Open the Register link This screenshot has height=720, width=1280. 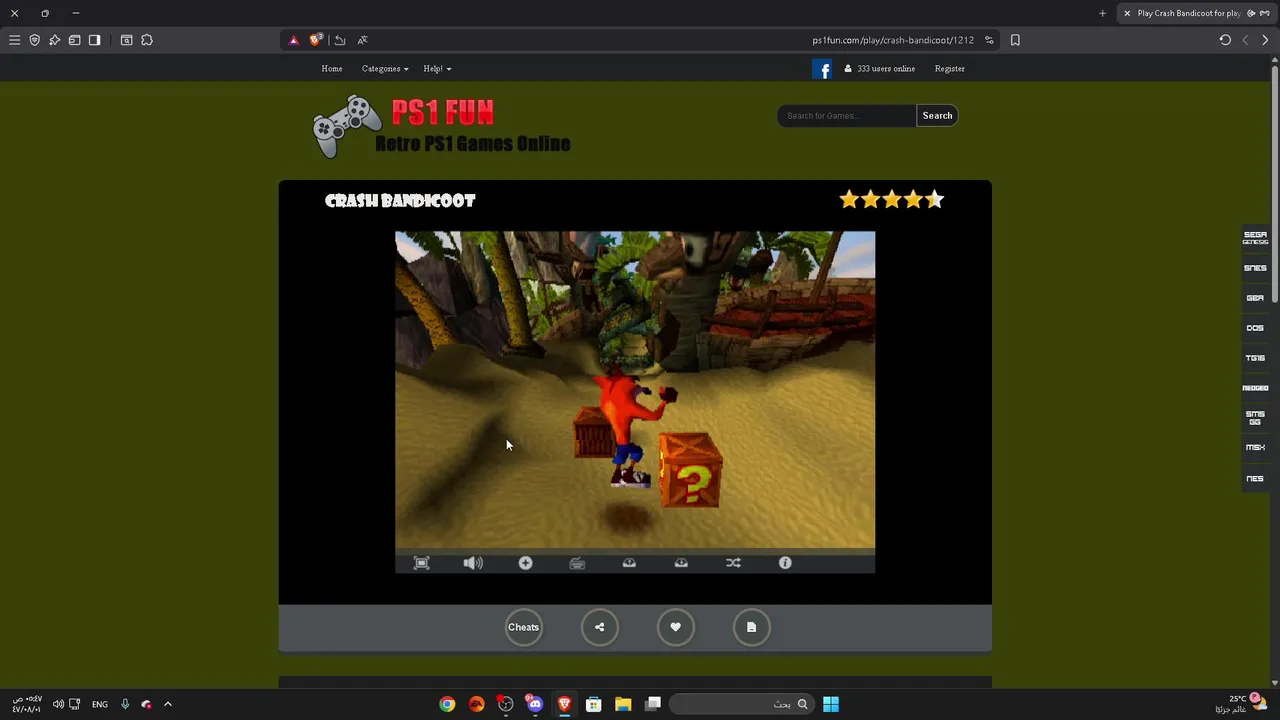point(949,69)
